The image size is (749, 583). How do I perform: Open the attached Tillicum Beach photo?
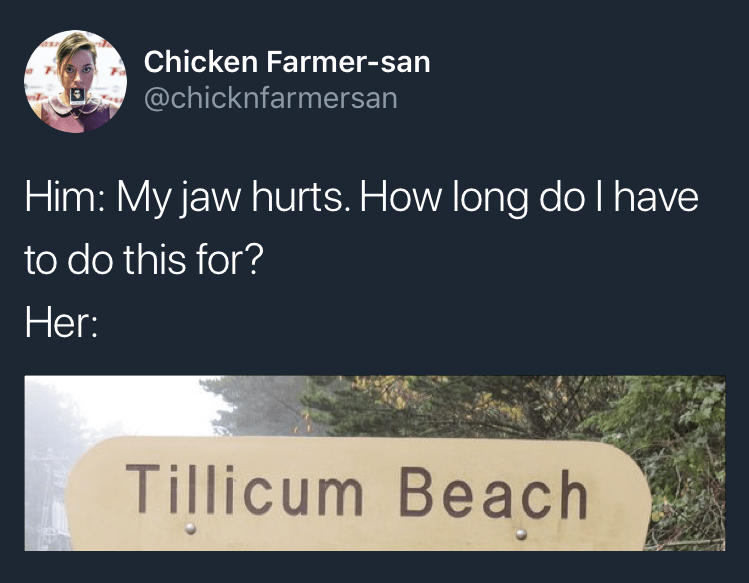coord(374,463)
